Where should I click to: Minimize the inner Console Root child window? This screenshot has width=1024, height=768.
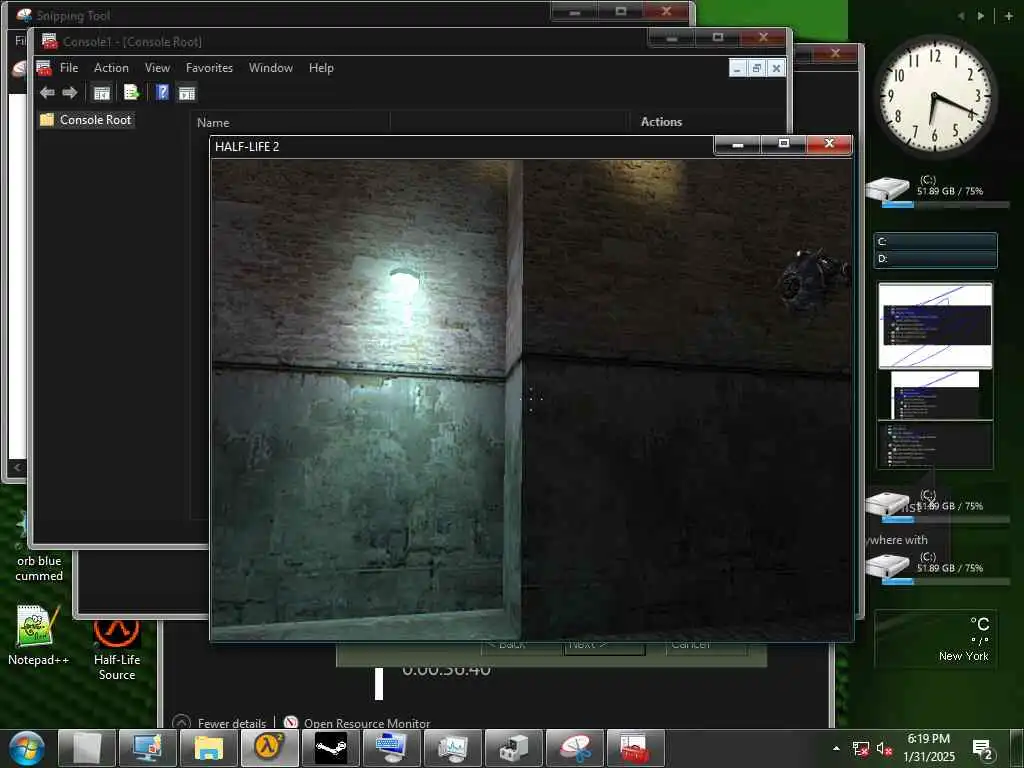(738, 68)
